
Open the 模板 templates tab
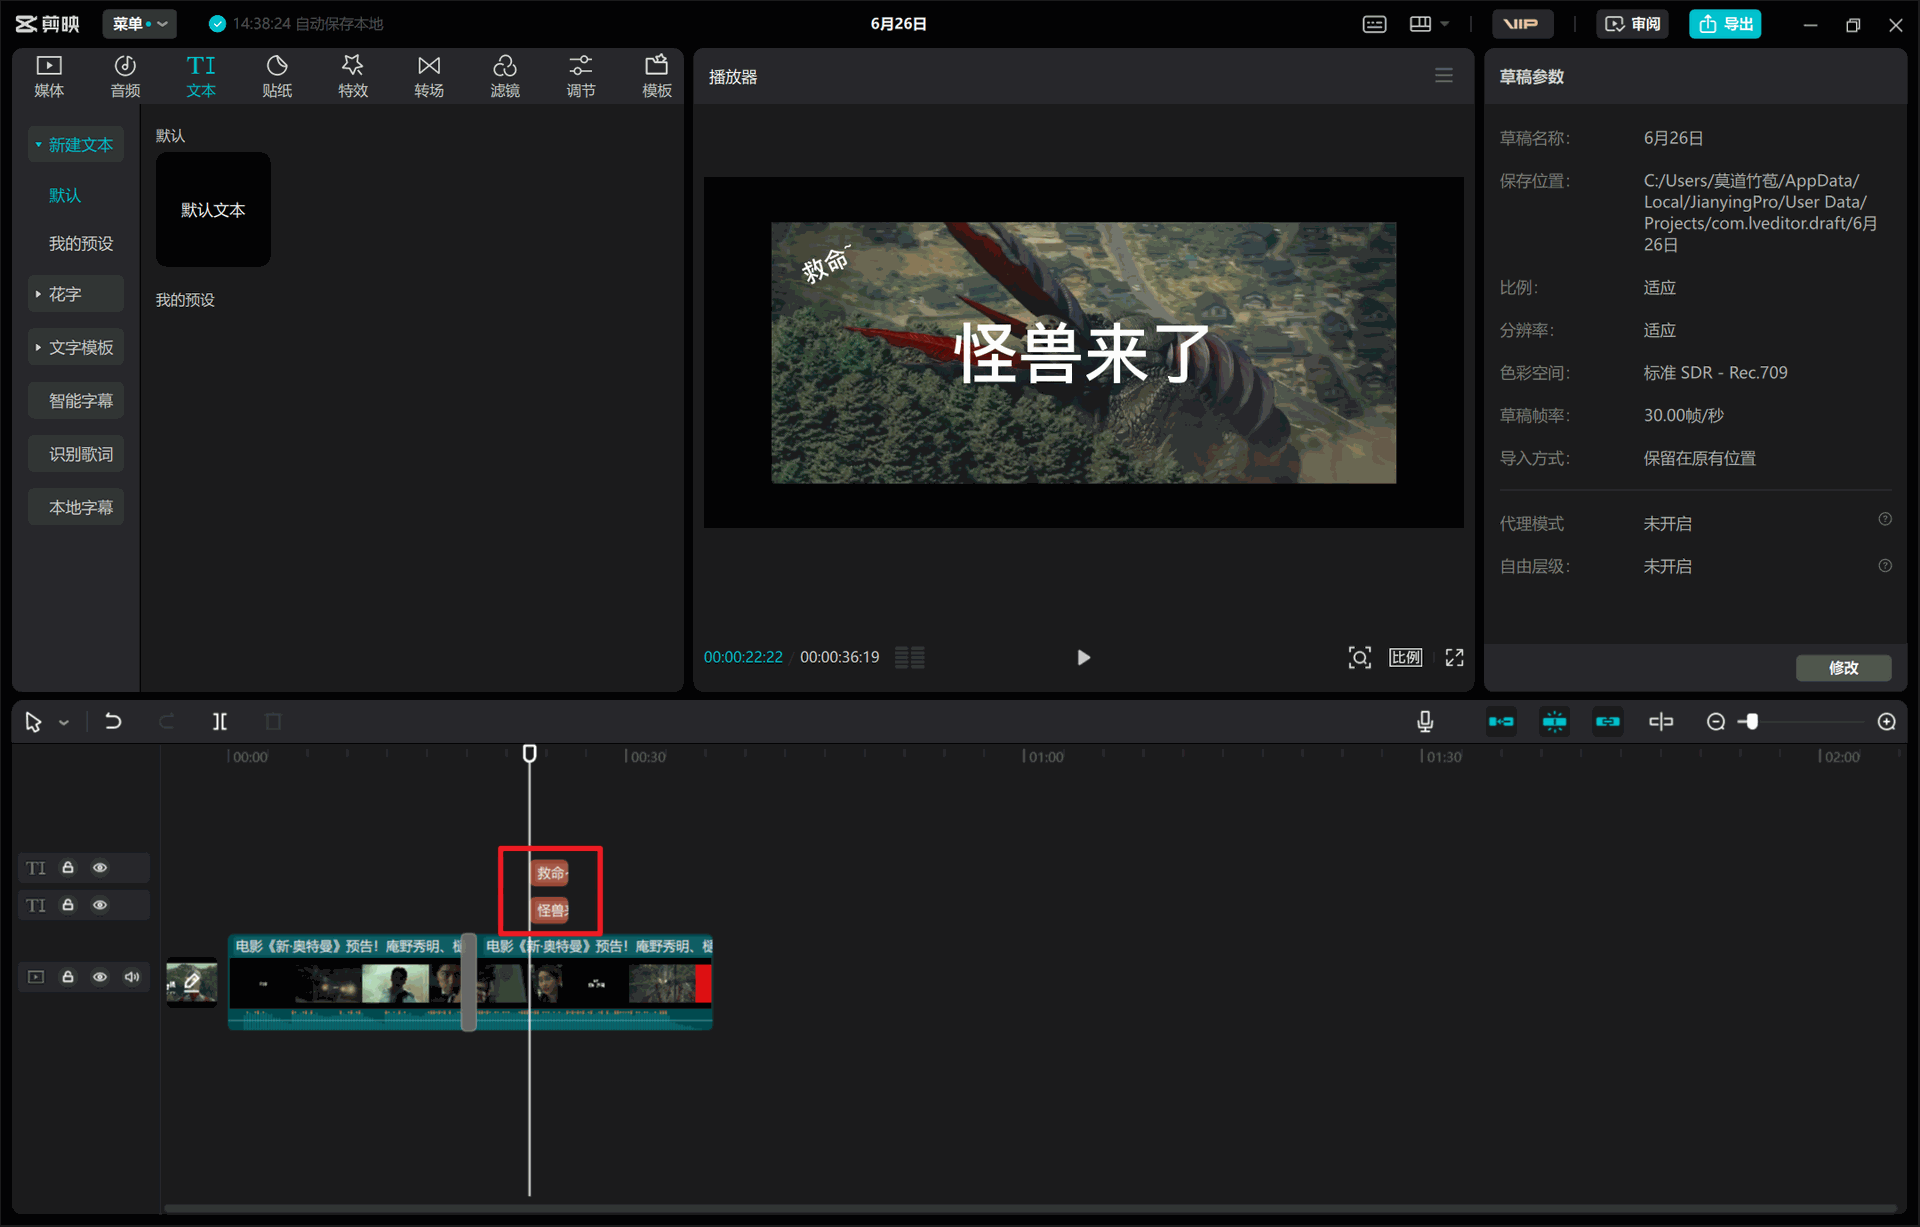click(657, 77)
